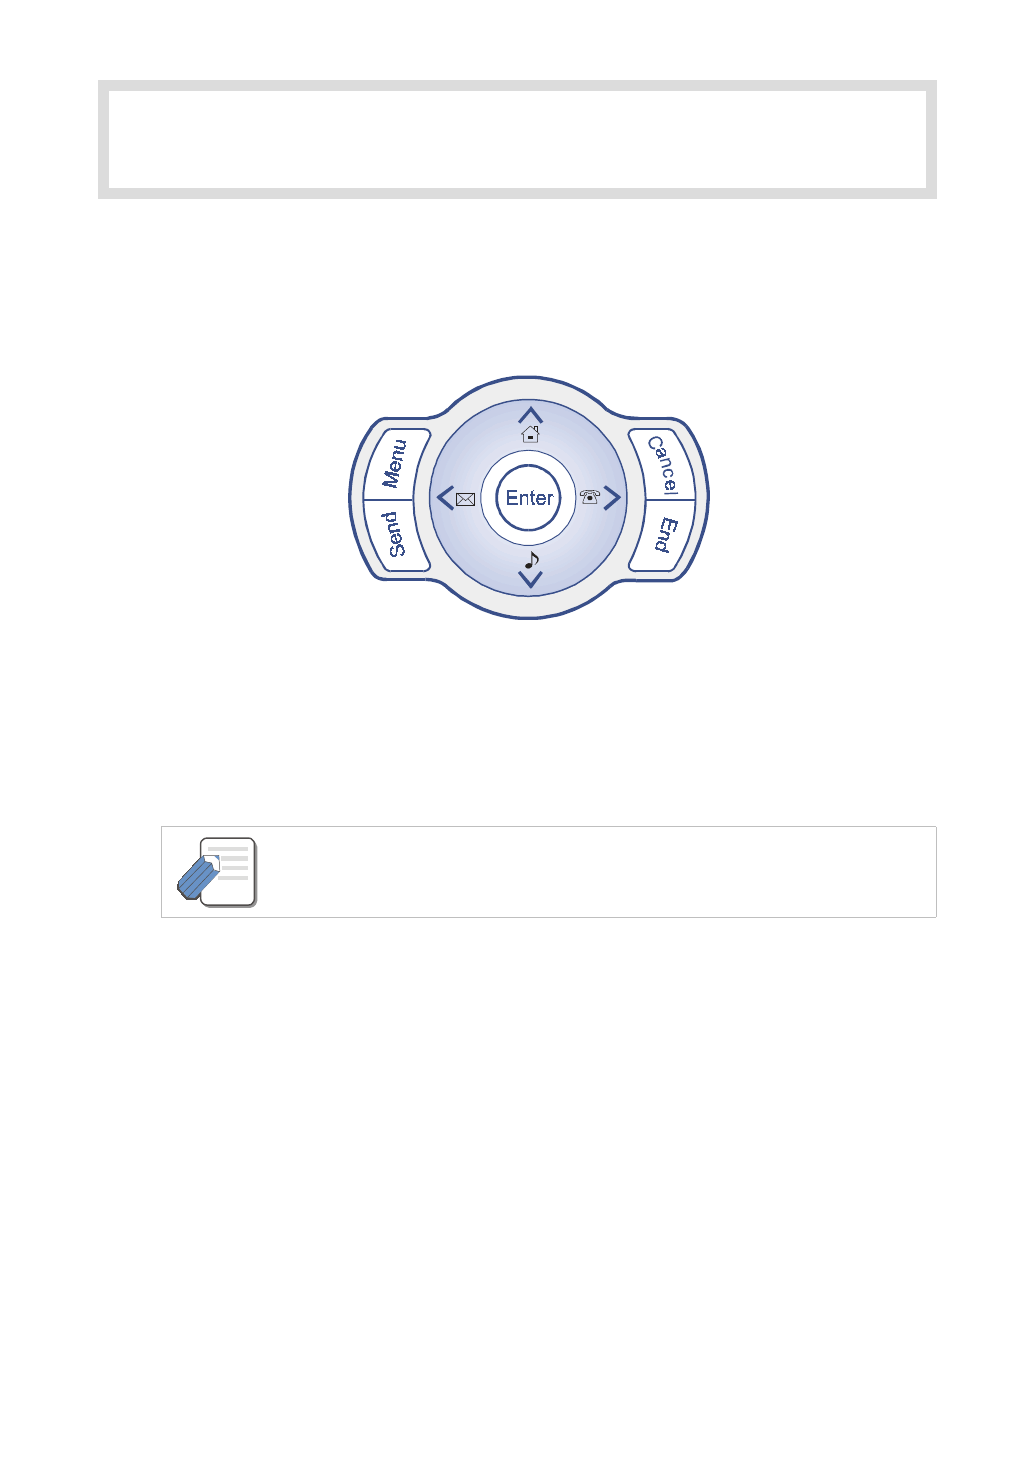Click the divider line between Cancel and End
The width and height of the screenshot is (1032, 1458).
pyautogui.click(x=663, y=500)
